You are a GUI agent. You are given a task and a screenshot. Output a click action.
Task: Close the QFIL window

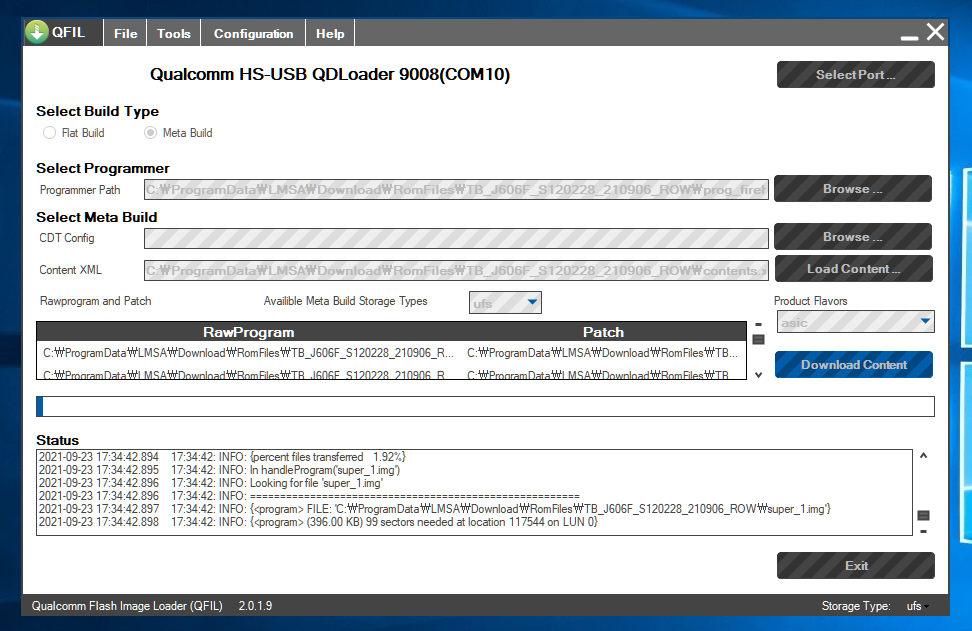(x=935, y=32)
